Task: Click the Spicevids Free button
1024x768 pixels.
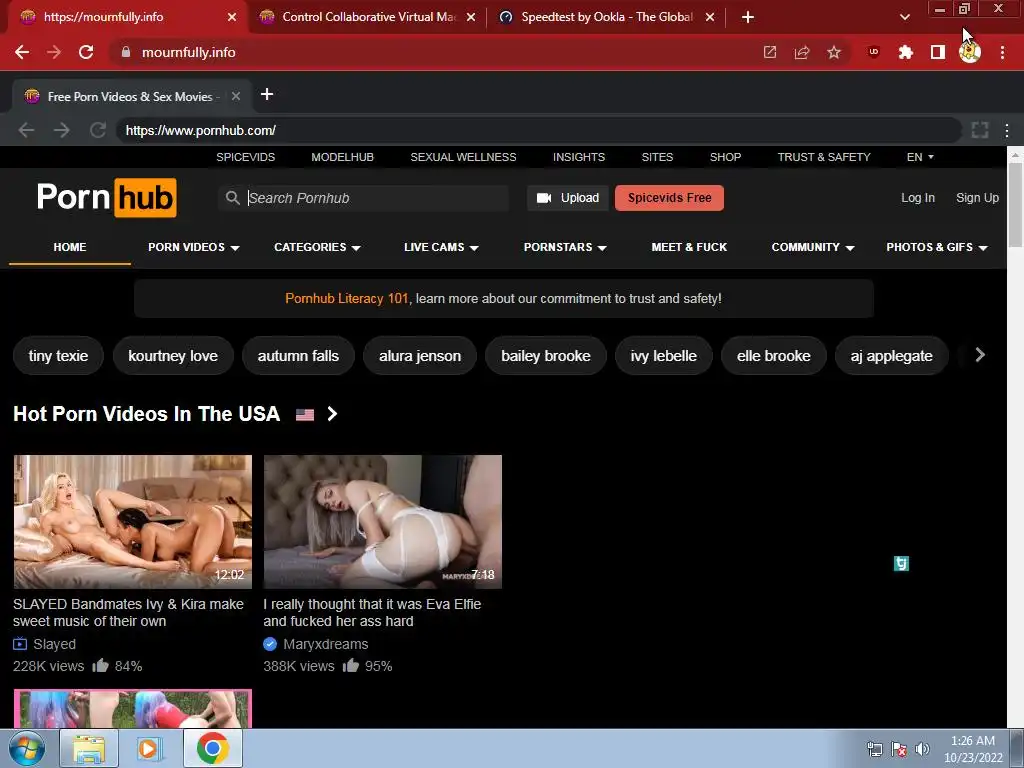Action: 669,198
